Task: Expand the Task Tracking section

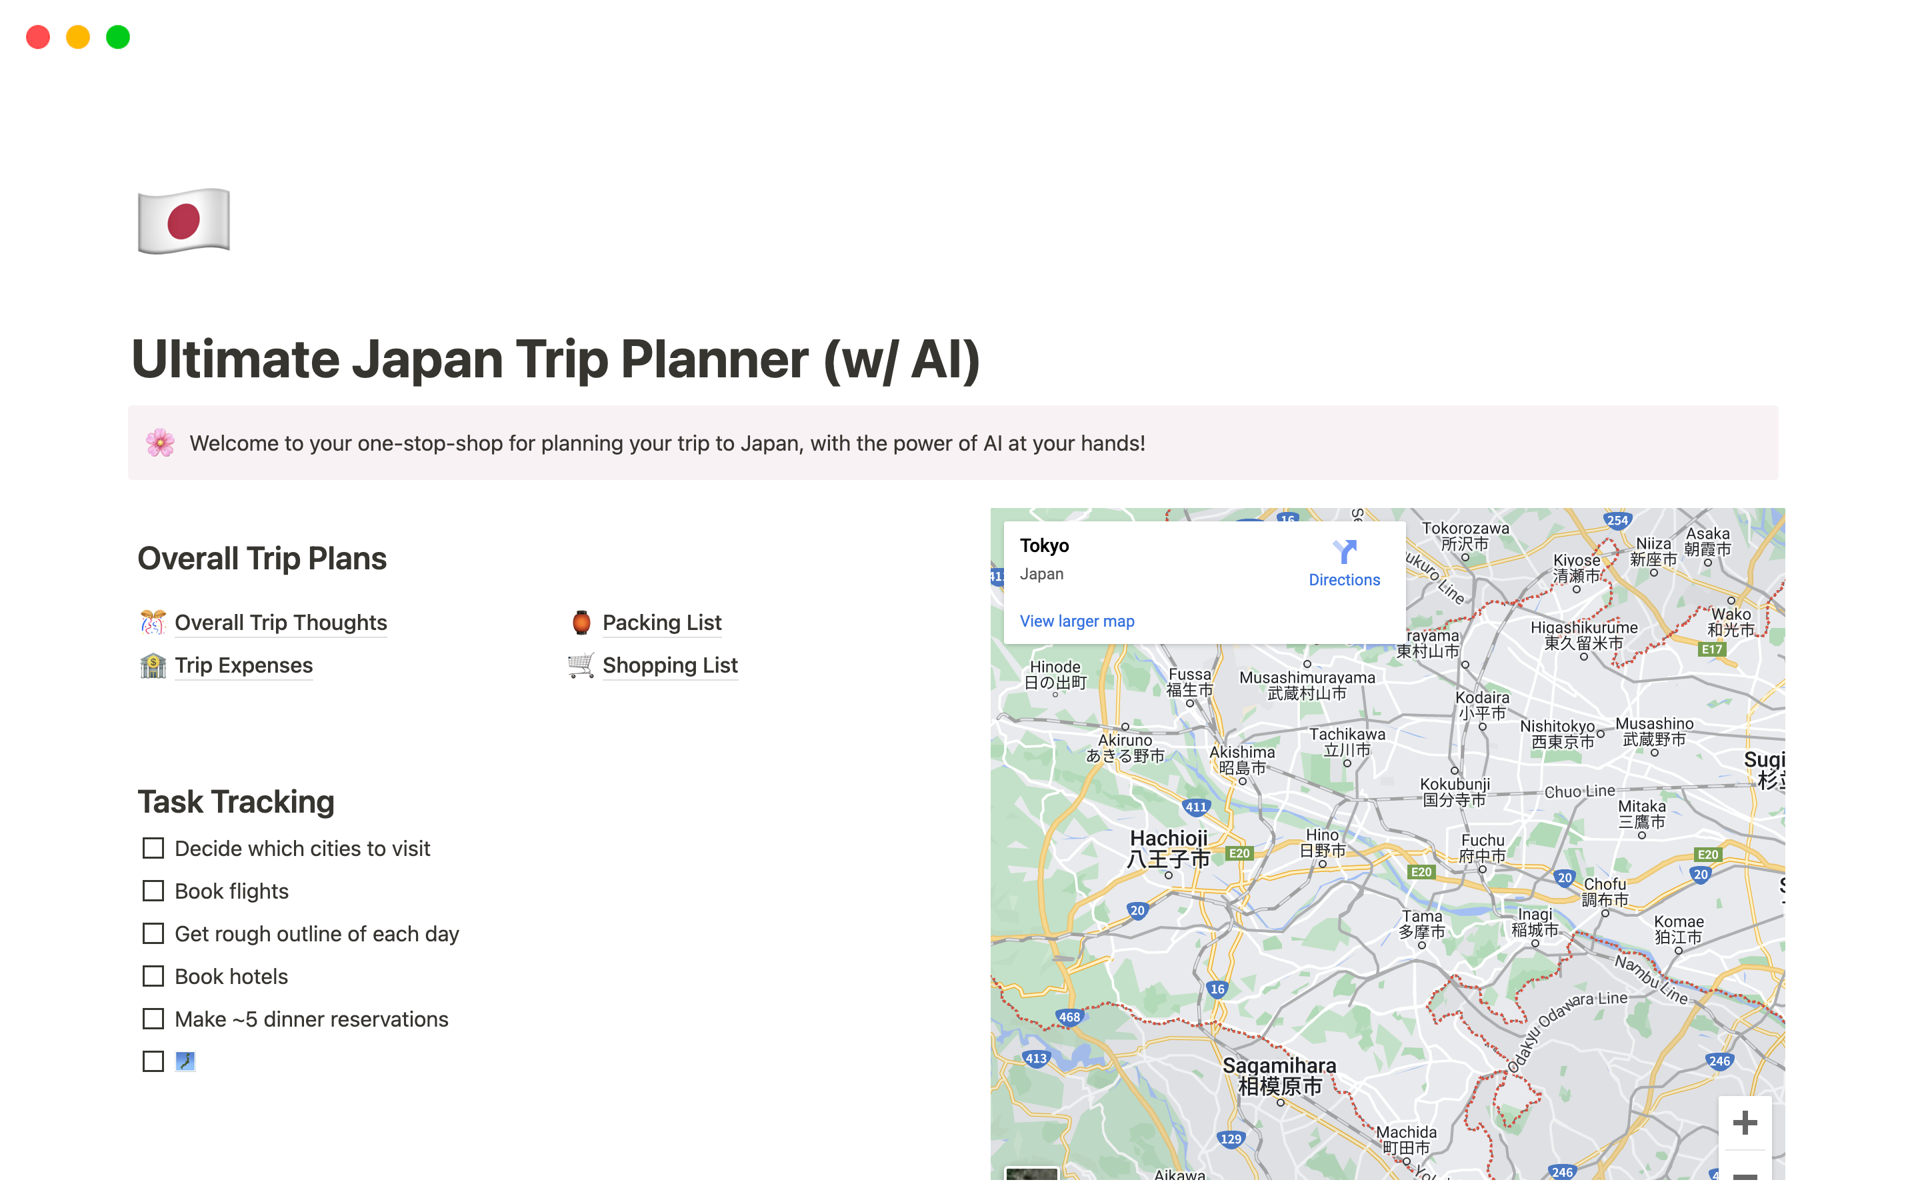Action: pyautogui.click(x=236, y=800)
